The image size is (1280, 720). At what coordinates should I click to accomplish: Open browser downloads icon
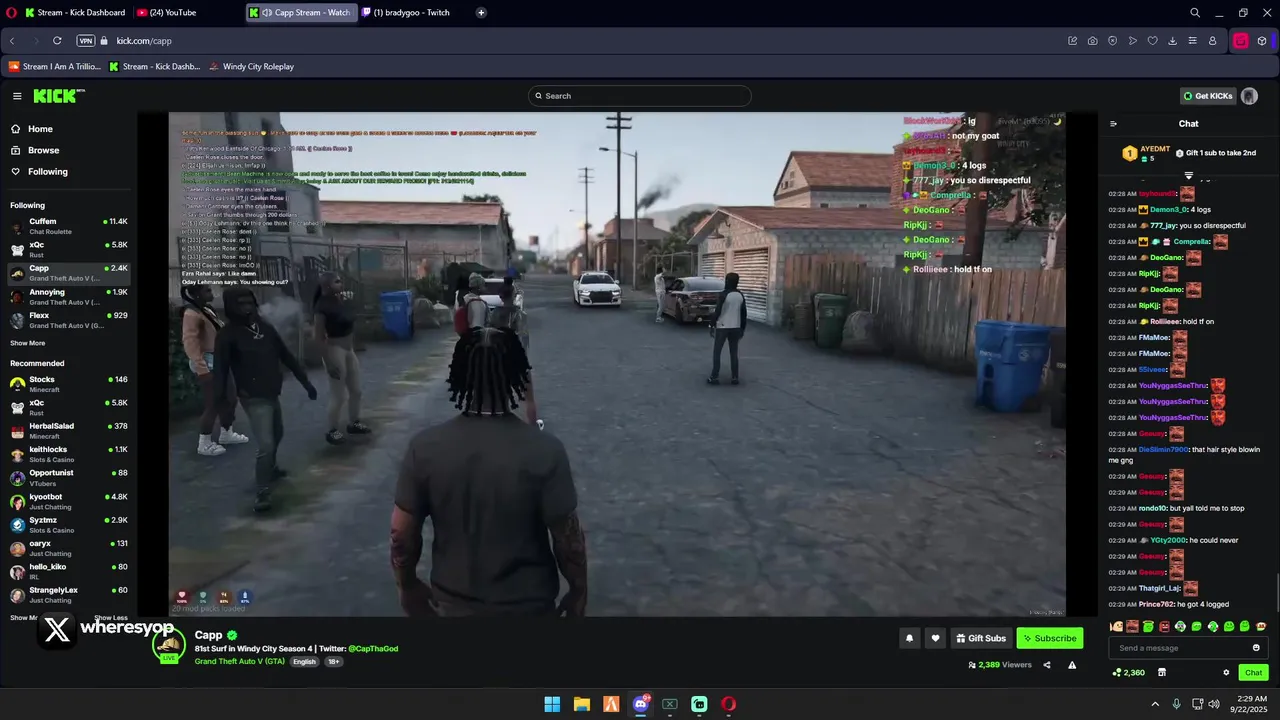pyautogui.click(x=1172, y=41)
